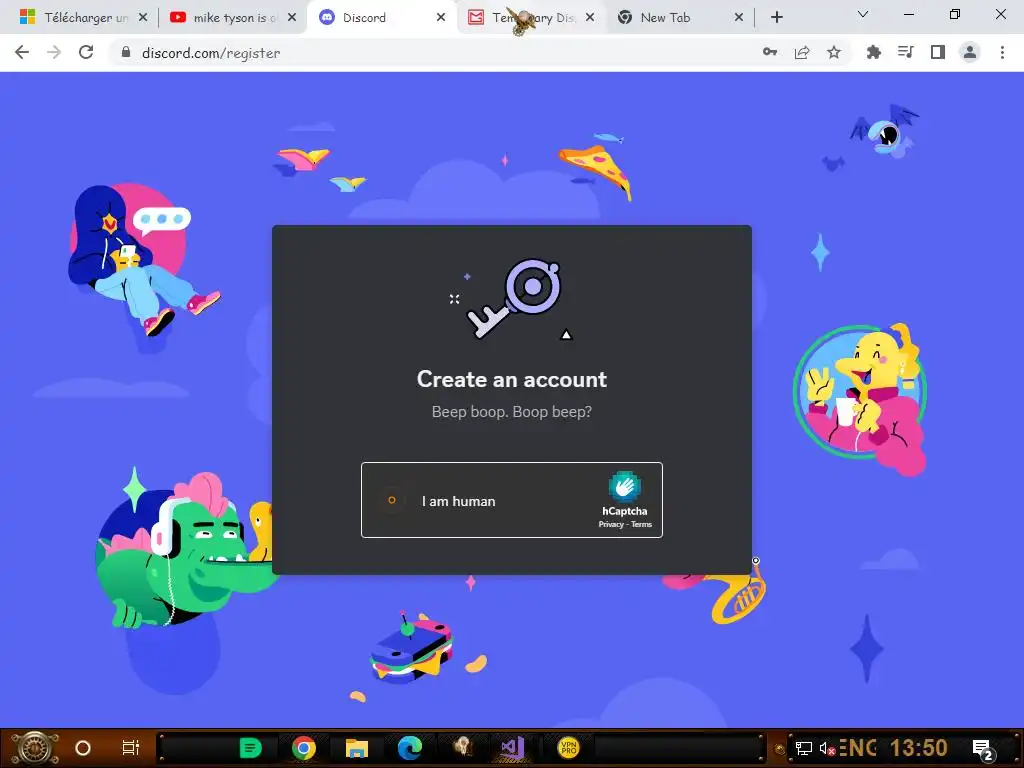Open Visual Studio from the taskbar
The width and height of the screenshot is (1024, 768).
(x=513, y=748)
